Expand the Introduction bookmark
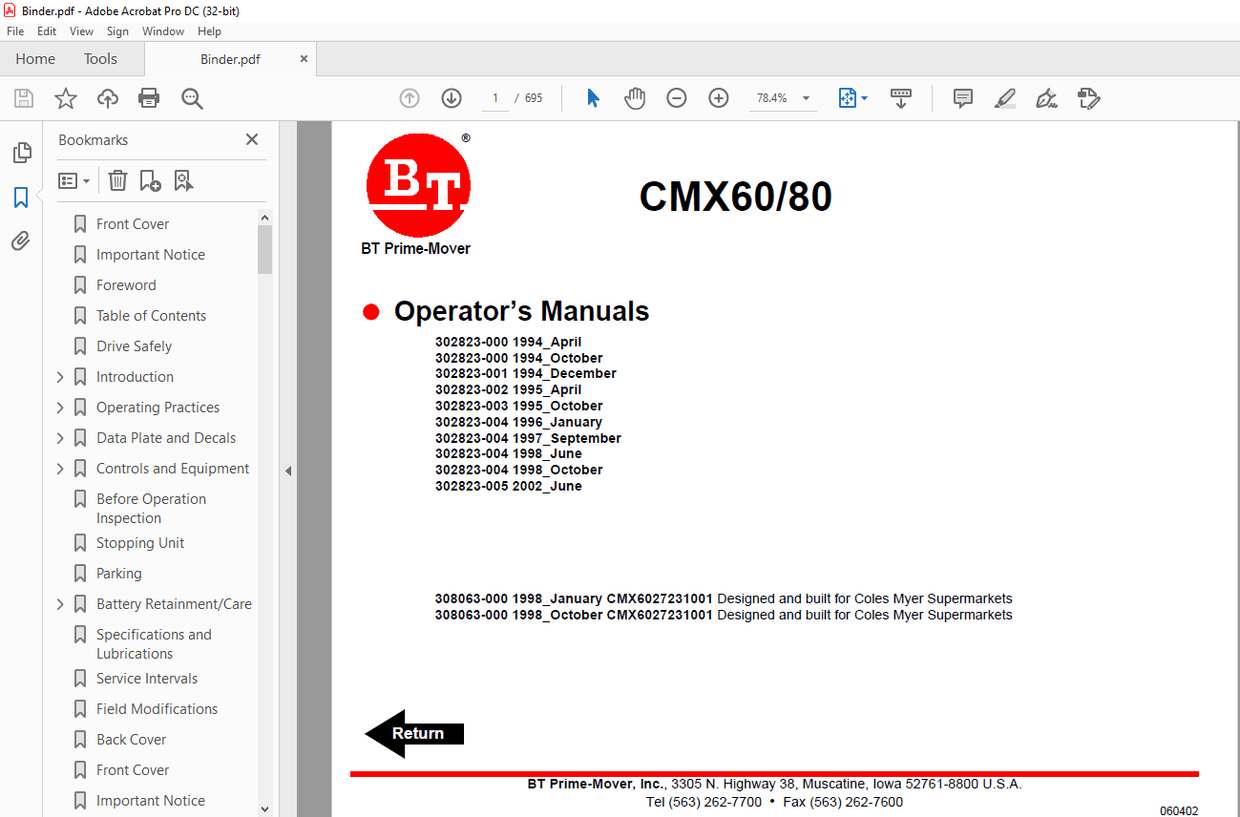This screenshot has height=817, width=1240. pyautogui.click(x=60, y=376)
